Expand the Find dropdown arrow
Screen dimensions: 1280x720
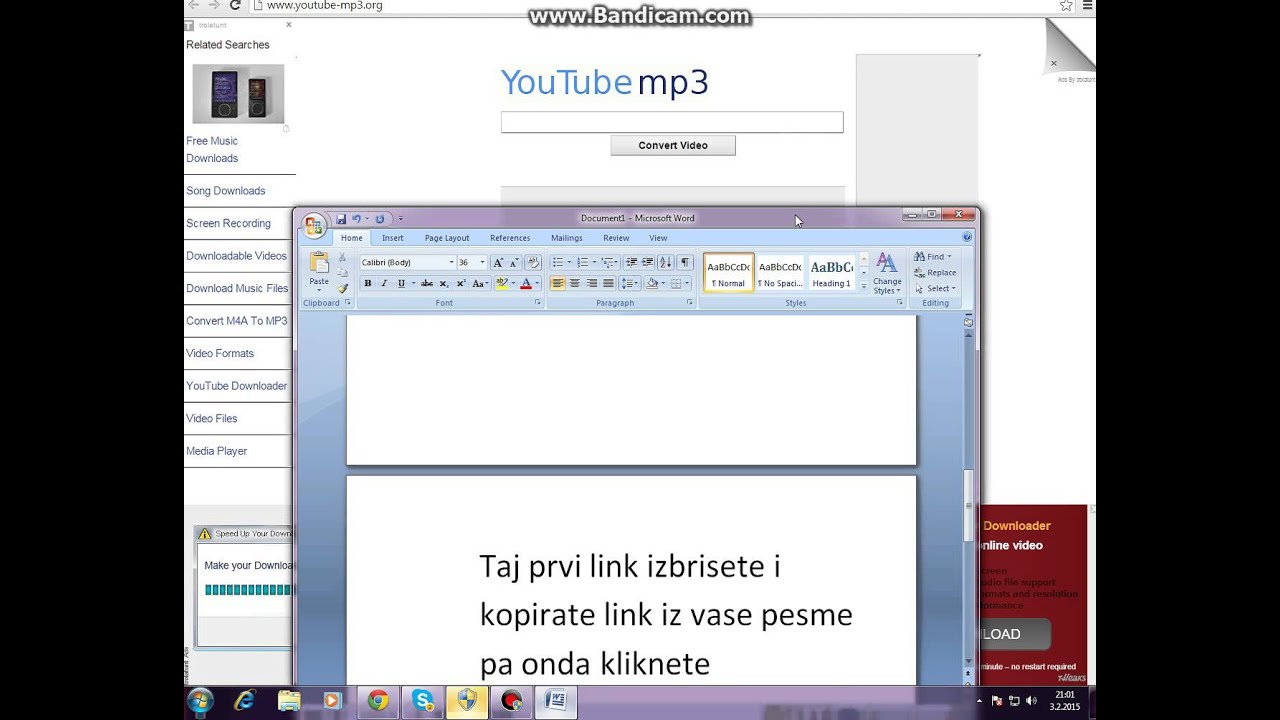[949, 257]
